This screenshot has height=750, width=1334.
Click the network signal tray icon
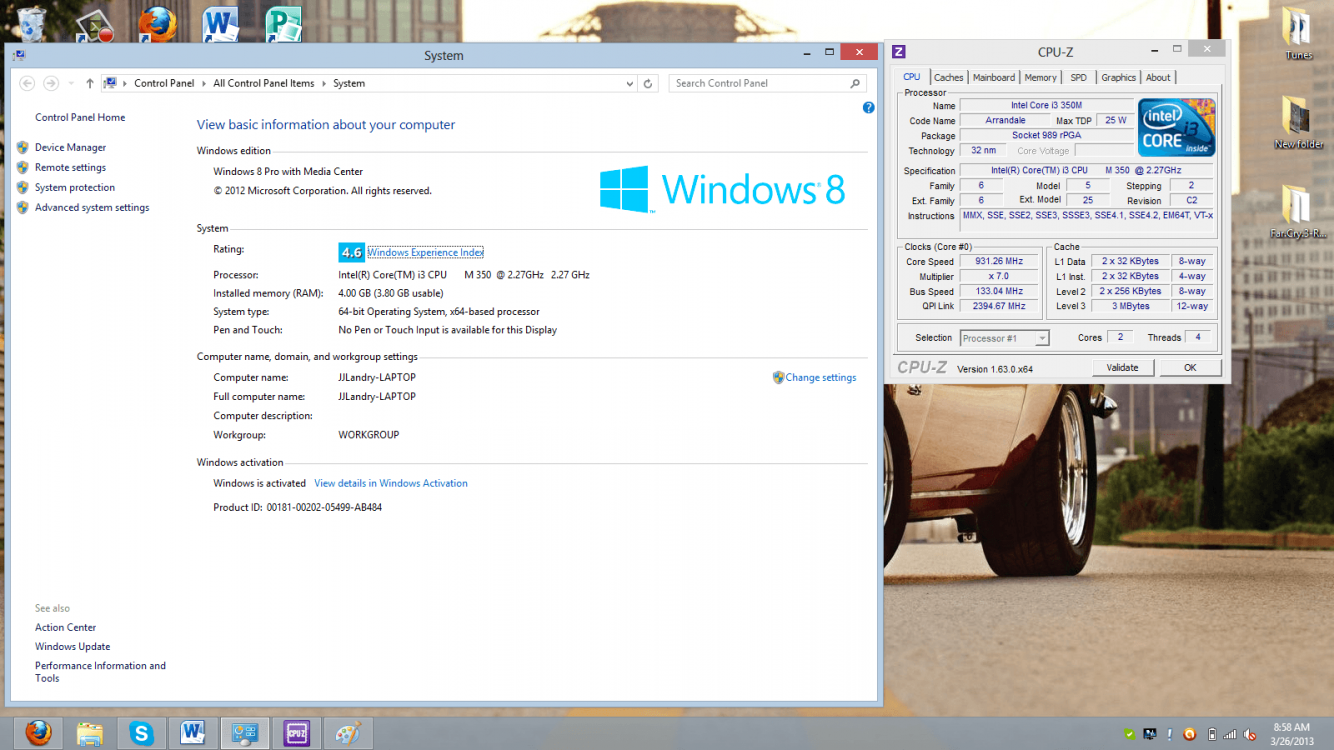click(x=1230, y=734)
